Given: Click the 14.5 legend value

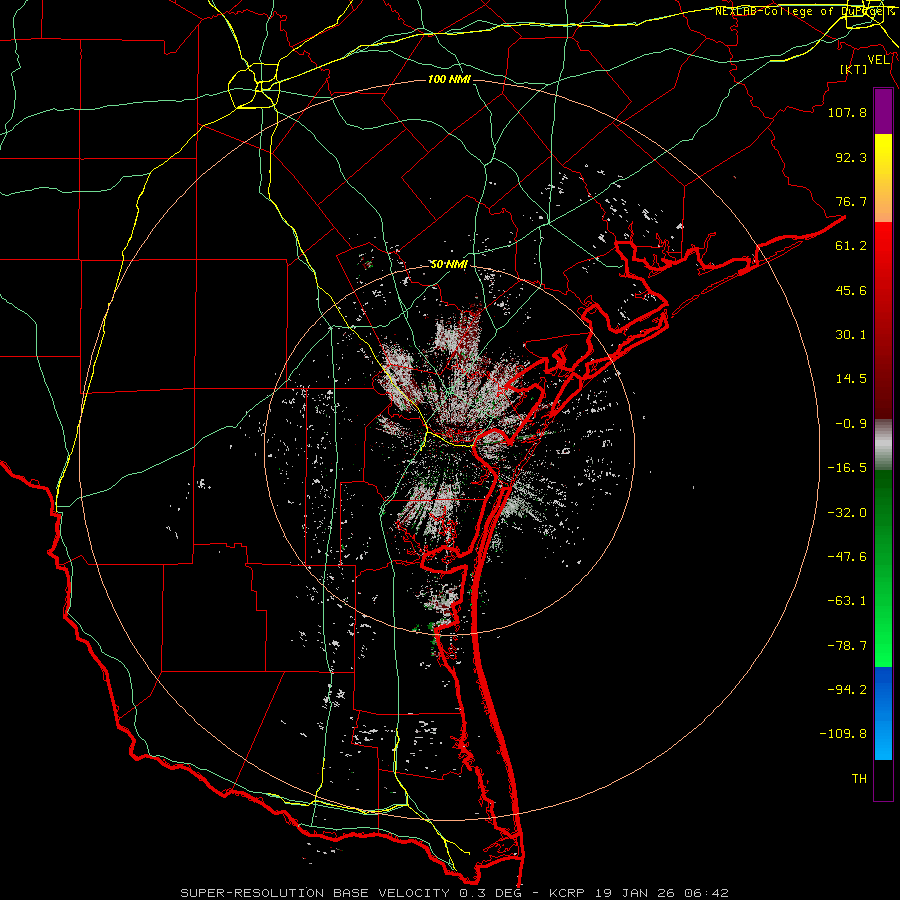Looking at the screenshot, I should [x=851, y=379].
